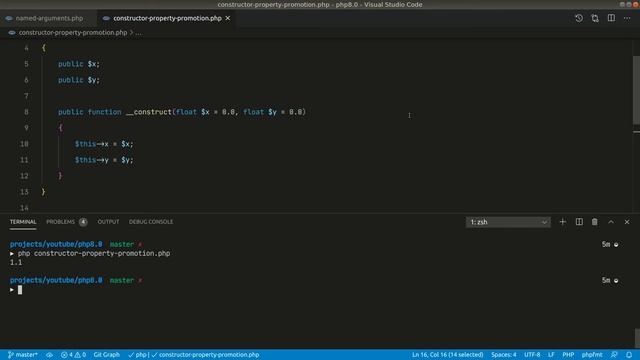Click constructor-property-promotion.php status bar item
Screen dimensions: 640x360
[206, 355]
